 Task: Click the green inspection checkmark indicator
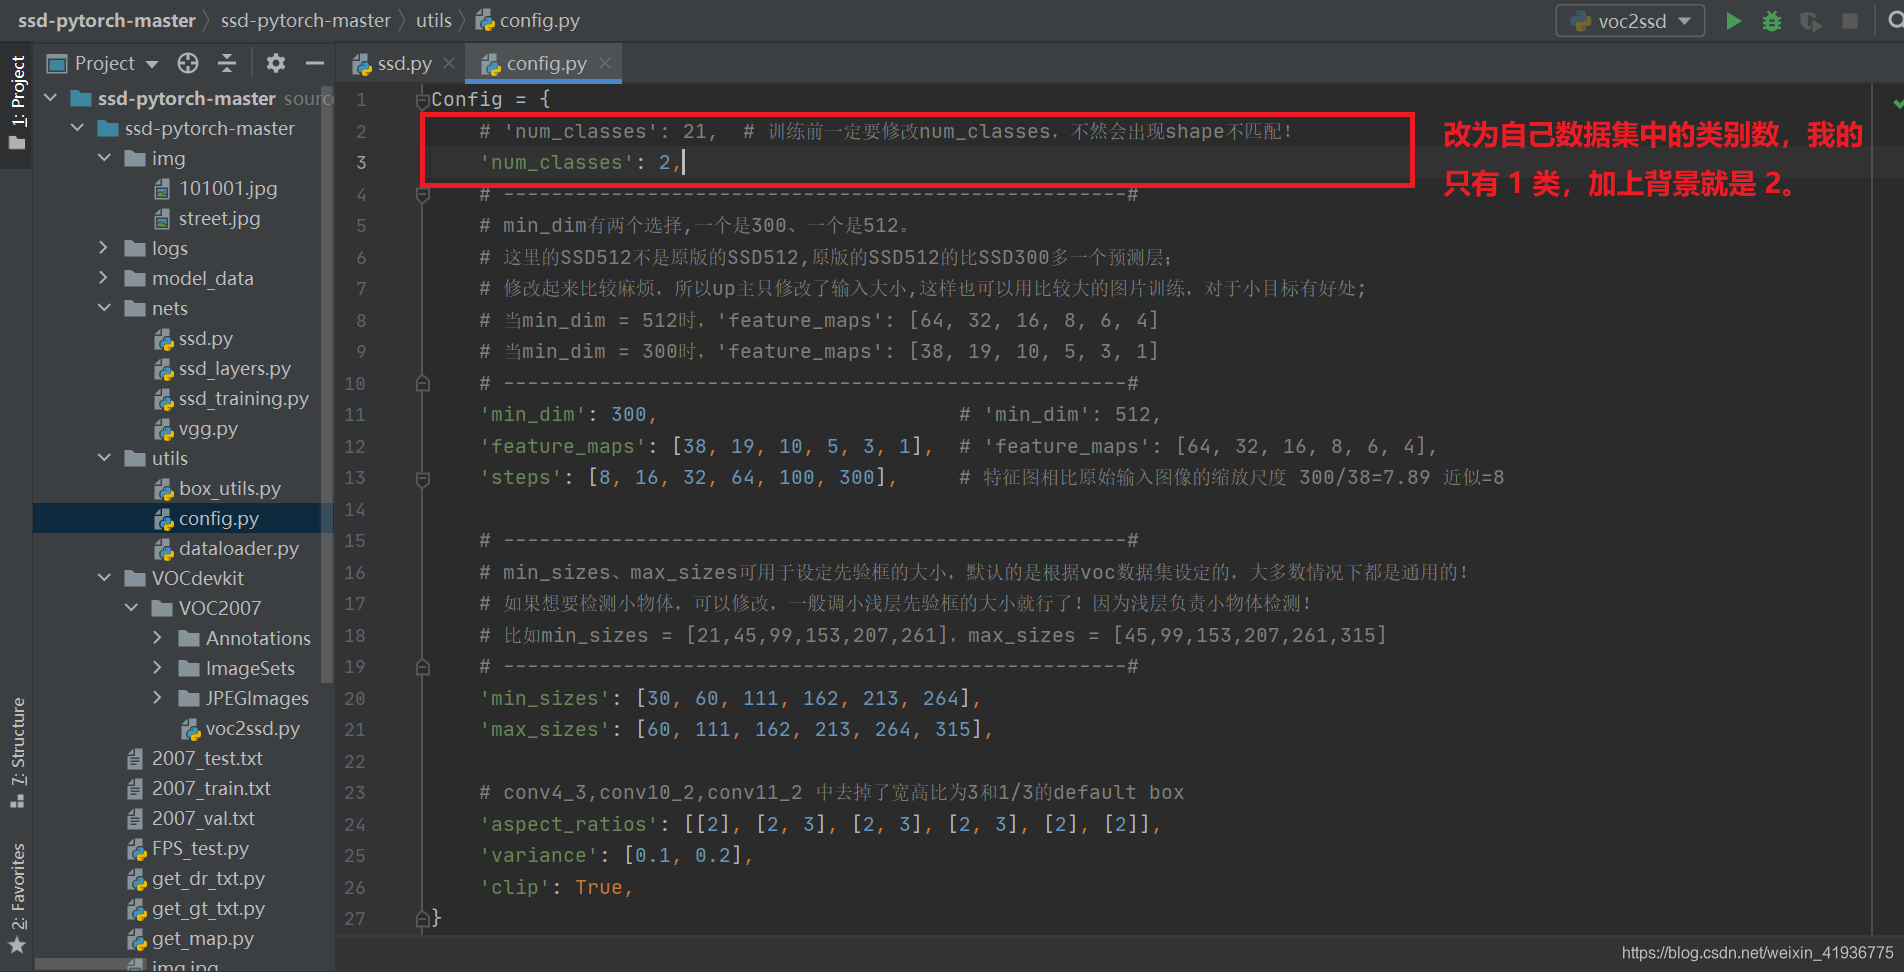pyautogui.click(x=1897, y=103)
